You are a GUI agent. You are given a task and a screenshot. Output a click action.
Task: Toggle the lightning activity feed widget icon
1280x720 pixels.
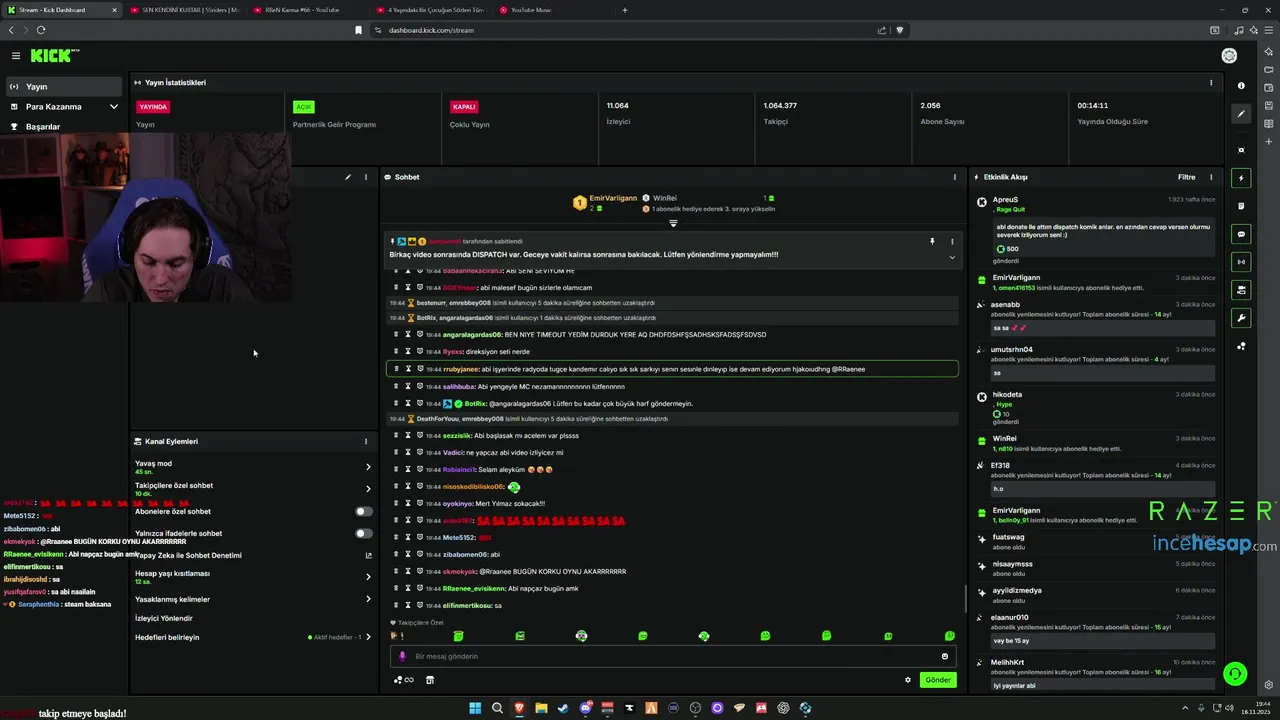1241,178
